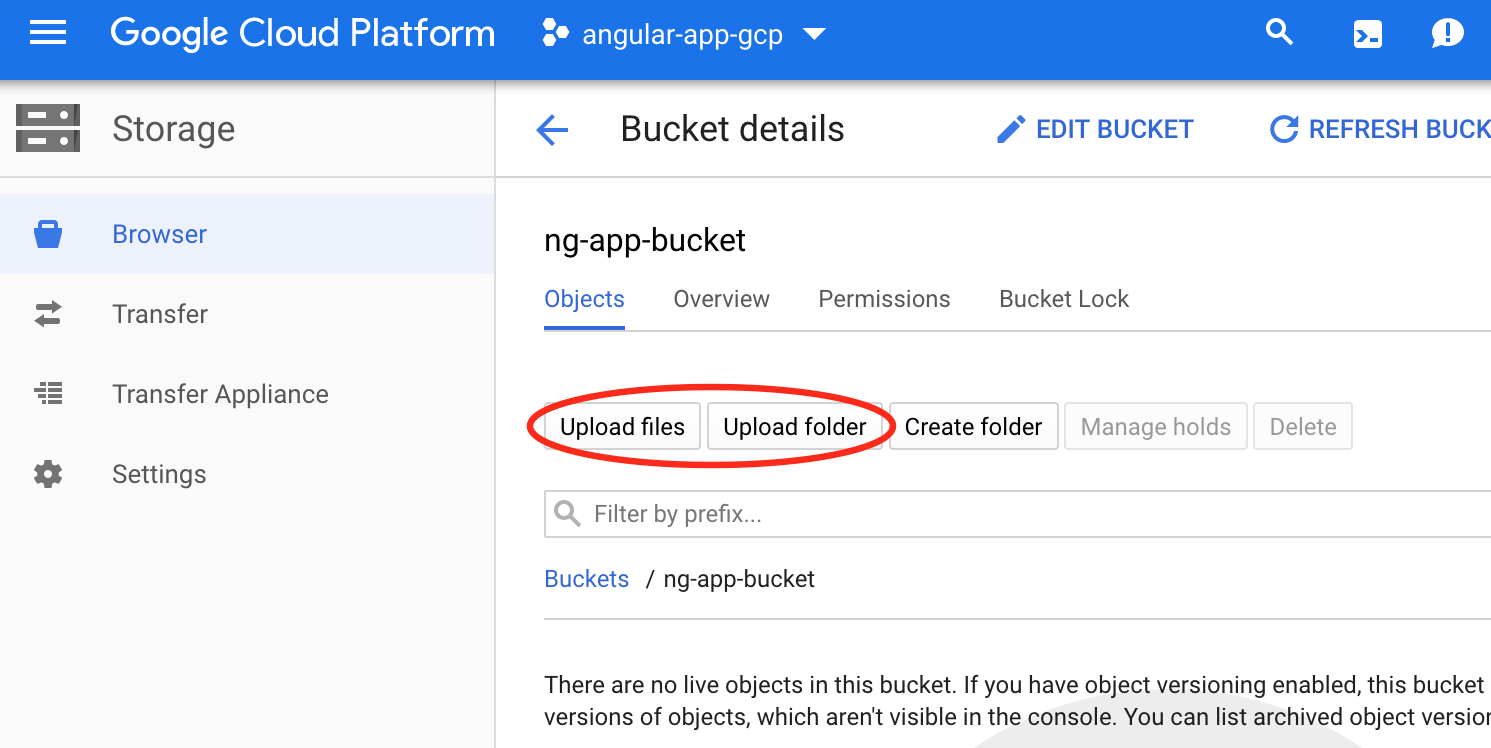Expand the angular-app-gcp project selector

683,35
